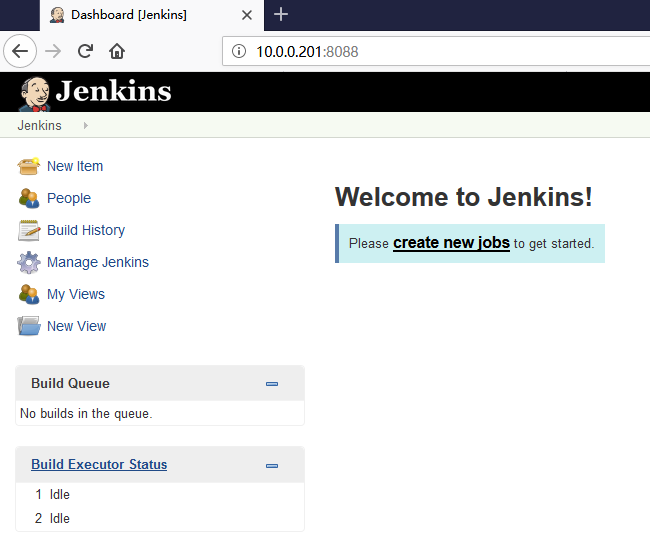Open the Manage Jenkins link
Viewport: 650px width, 537px height.
[98, 262]
